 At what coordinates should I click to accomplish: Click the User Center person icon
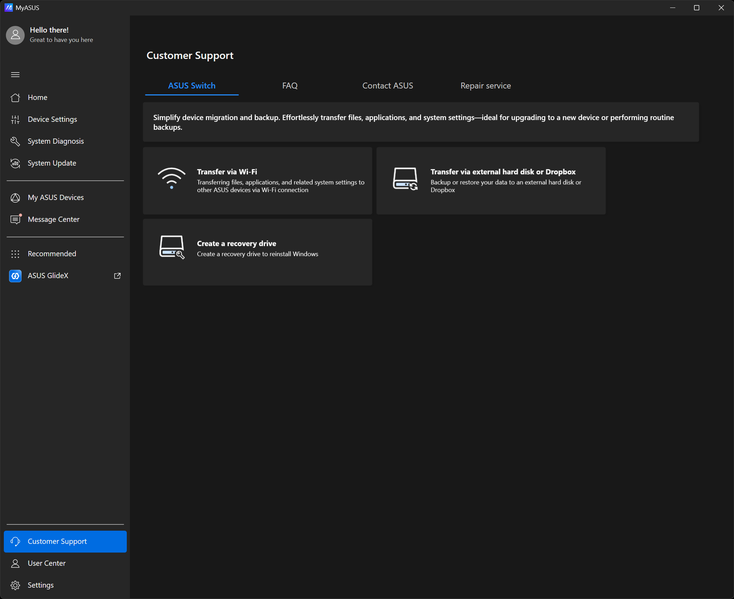tap(15, 563)
